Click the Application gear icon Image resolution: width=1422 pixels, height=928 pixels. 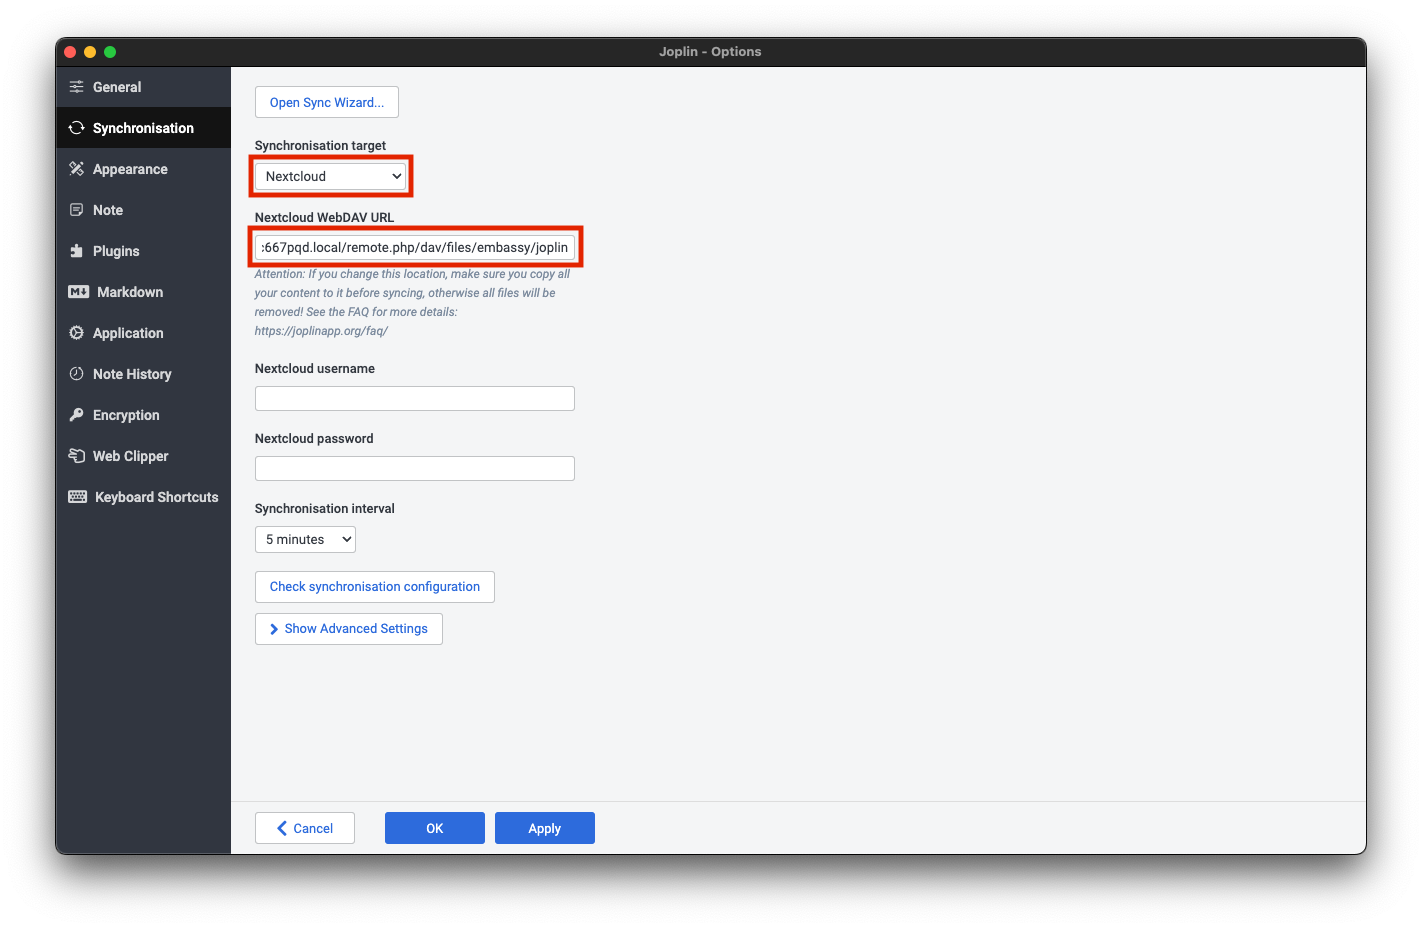(76, 333)
